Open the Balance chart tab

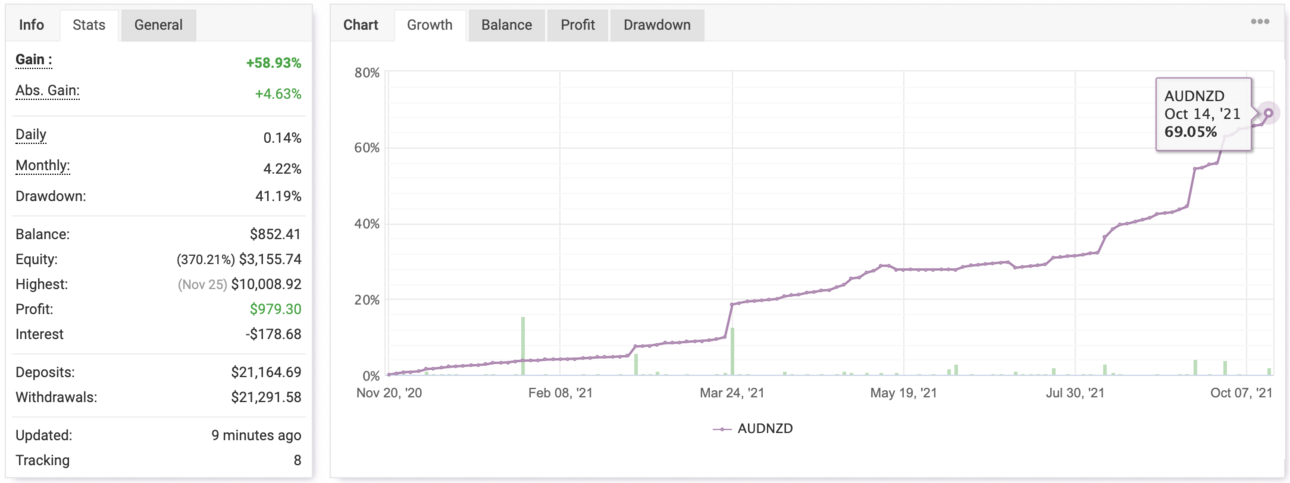coord(506,25)
